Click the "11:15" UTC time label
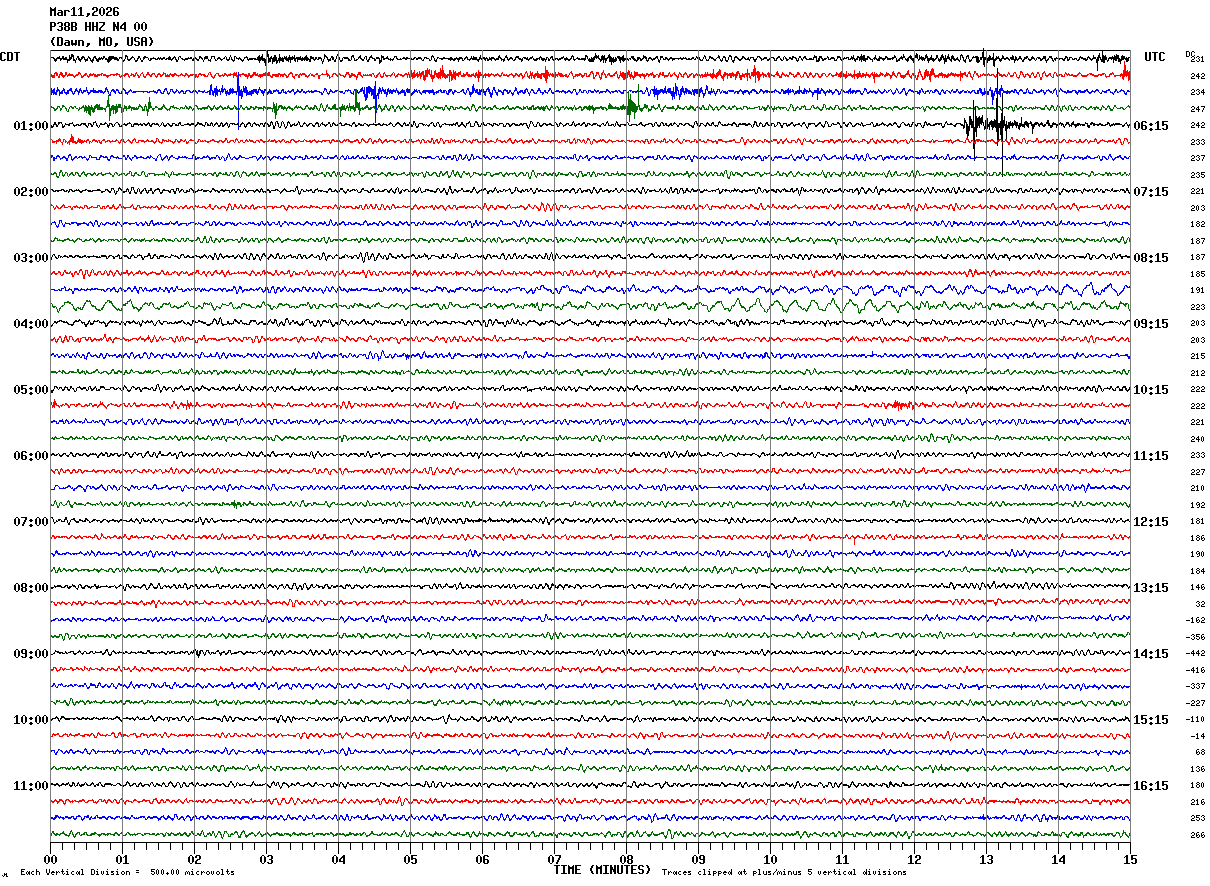The width and height of the screenshot is (1210, 886). coord(1151,456)
